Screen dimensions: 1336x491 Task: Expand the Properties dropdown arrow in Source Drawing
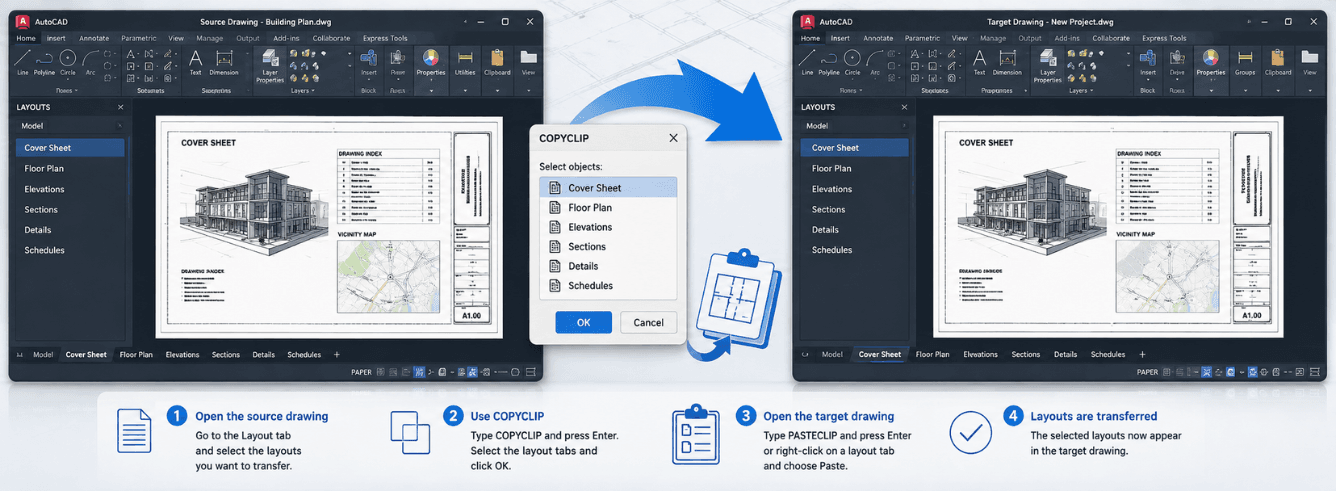click(x=431, y=90)
